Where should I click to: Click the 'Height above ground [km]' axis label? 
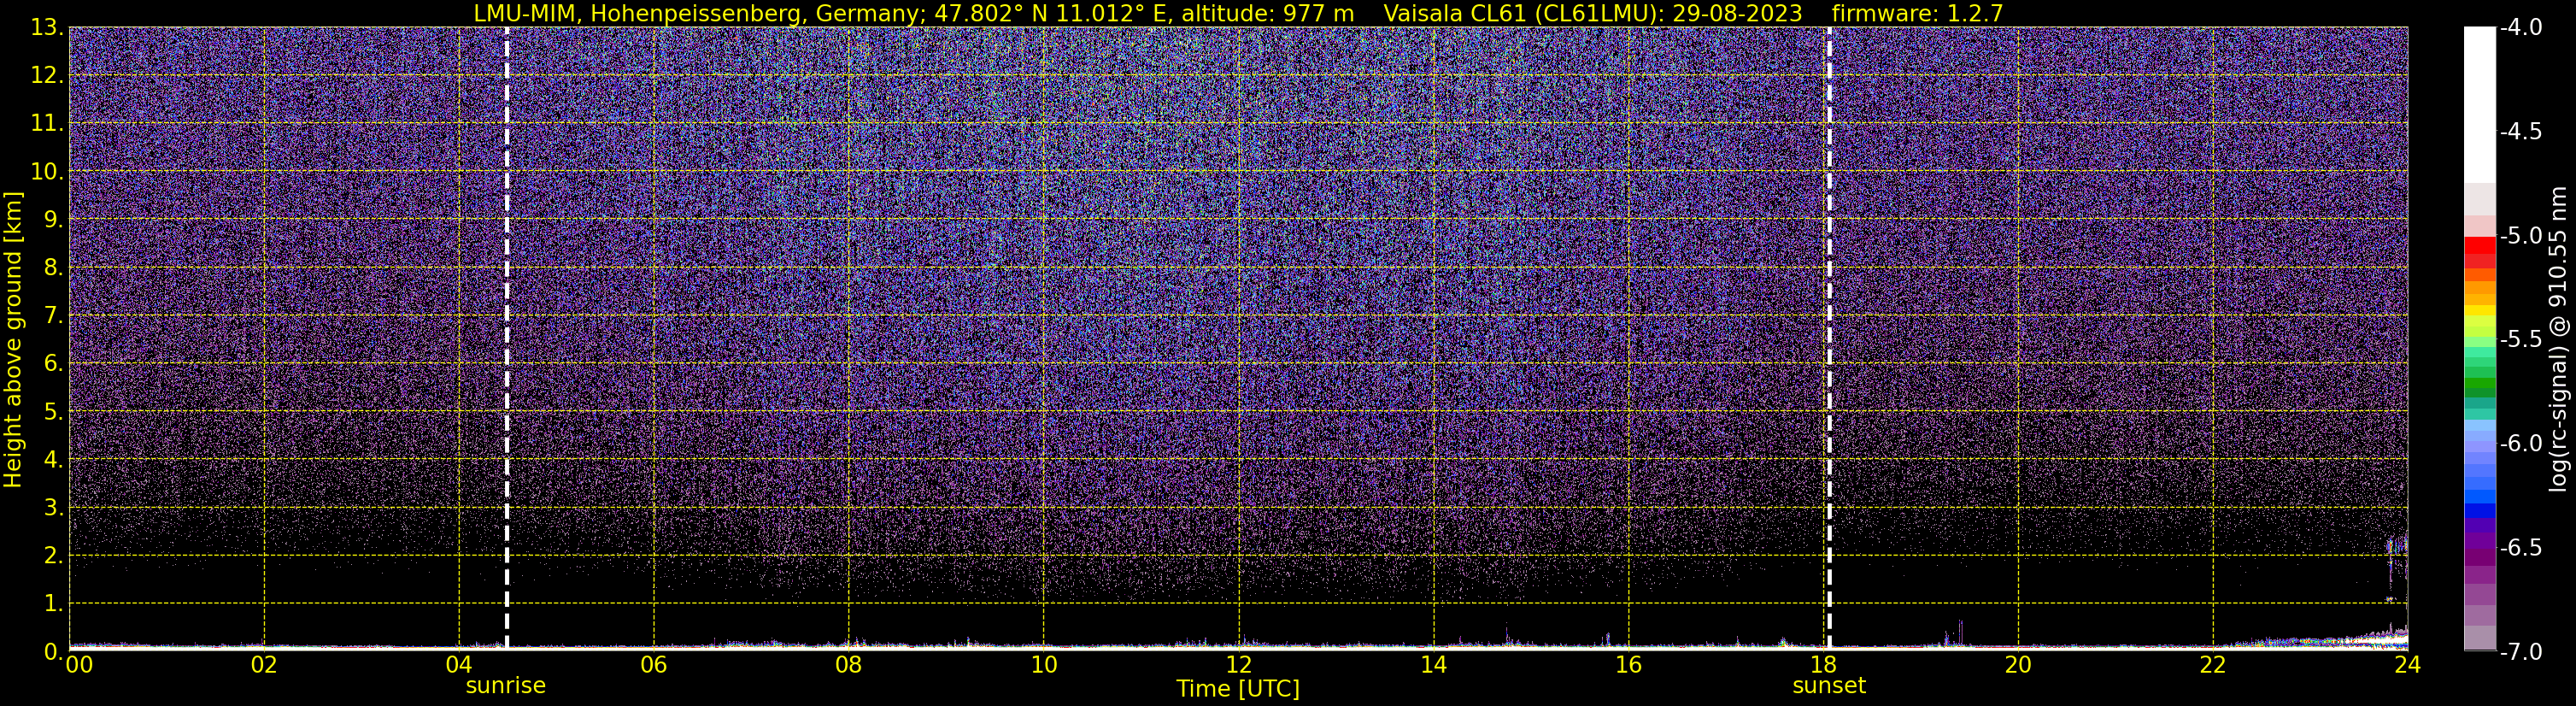click(13, 340)
